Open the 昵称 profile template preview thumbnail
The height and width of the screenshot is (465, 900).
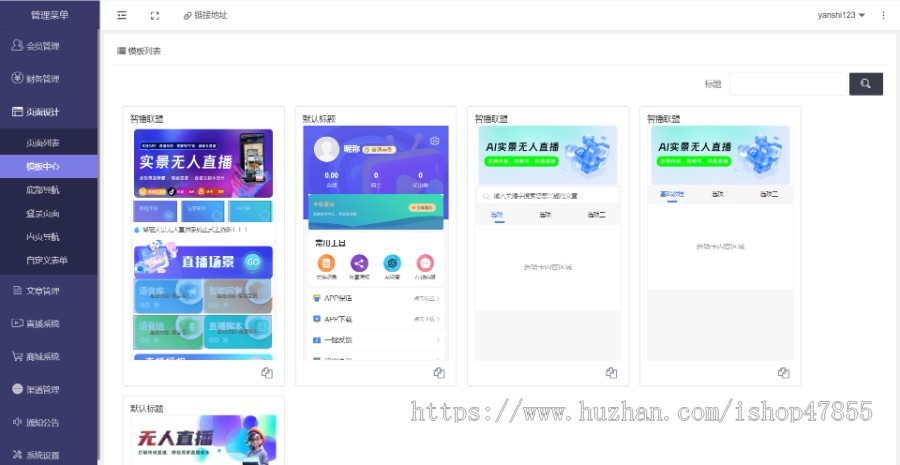click(375, 243)
